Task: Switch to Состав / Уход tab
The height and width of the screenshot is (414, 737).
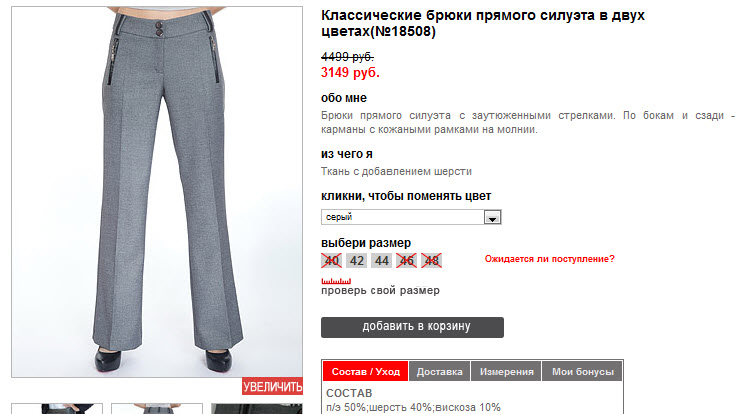Action: click(365, 372)
